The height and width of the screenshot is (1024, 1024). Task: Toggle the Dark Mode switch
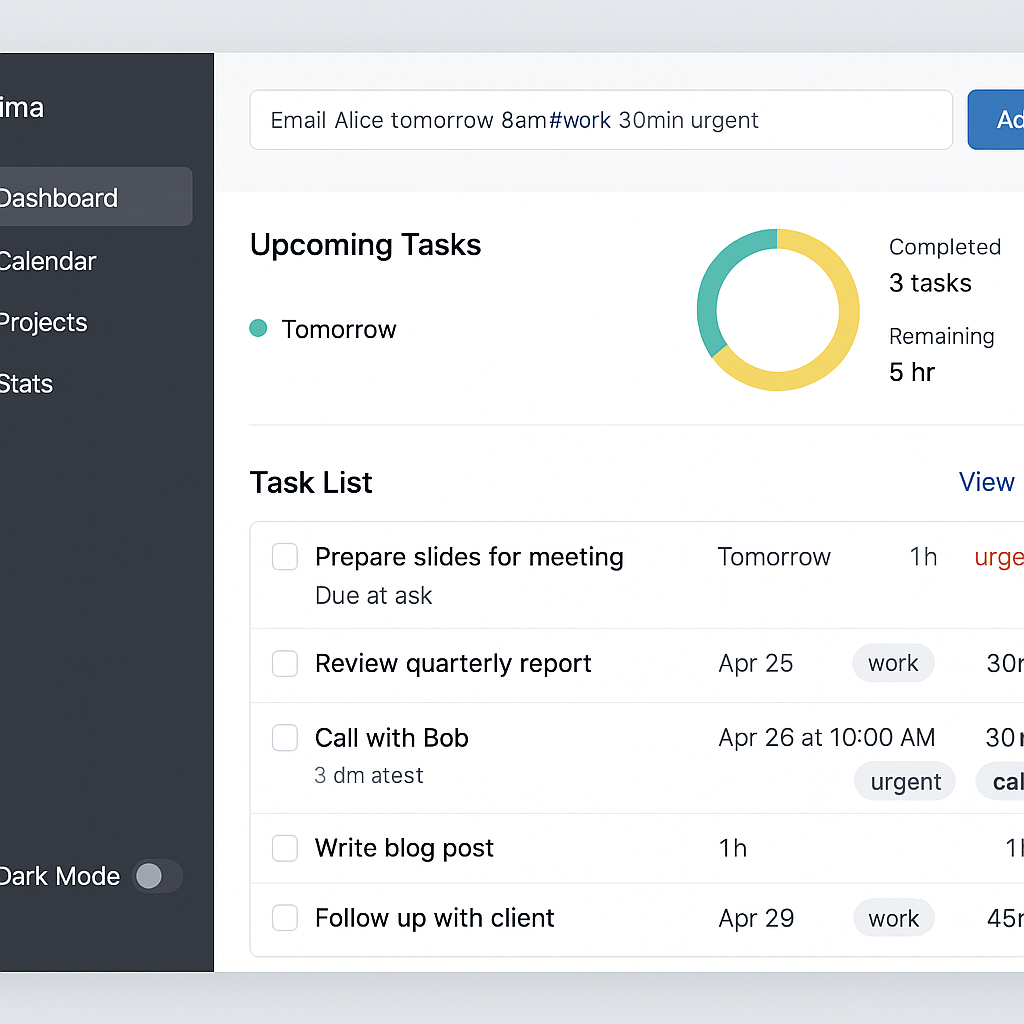(158, 876)
